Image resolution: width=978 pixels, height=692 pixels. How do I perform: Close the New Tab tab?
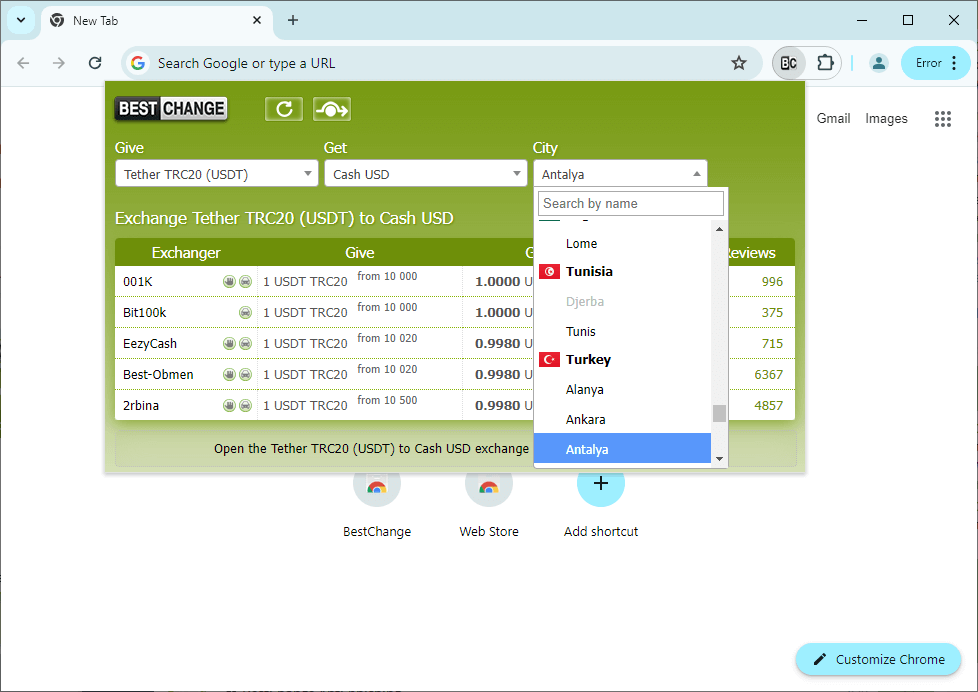coord(257,20)
